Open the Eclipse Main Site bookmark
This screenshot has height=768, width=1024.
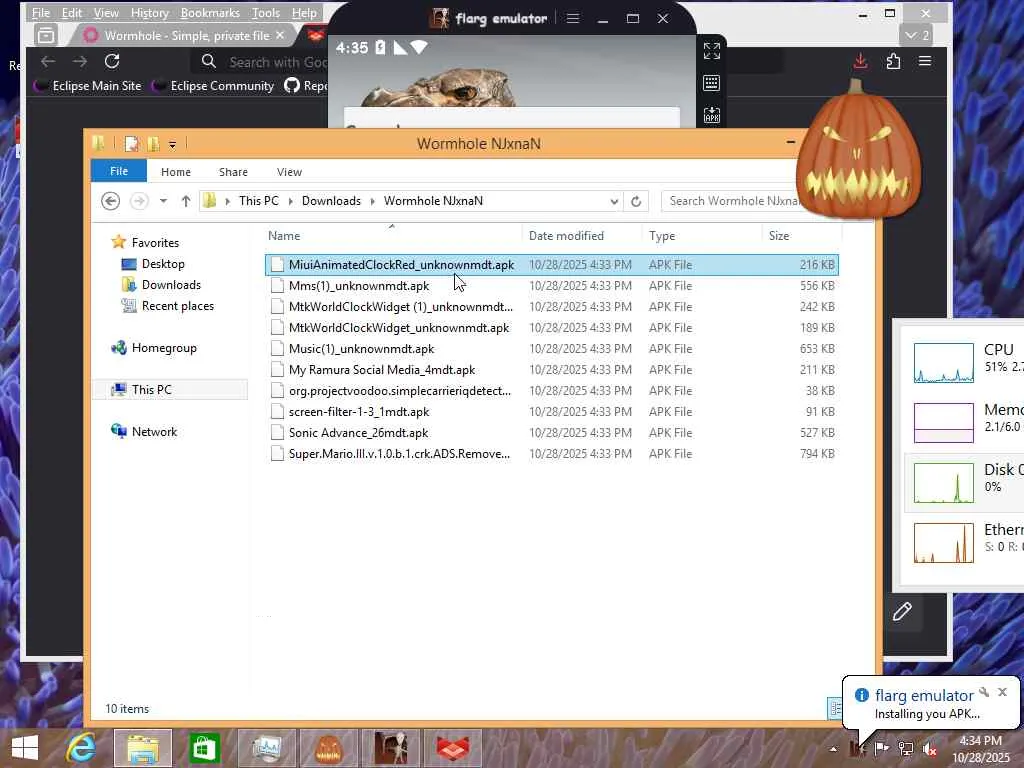tap(88, 86)
